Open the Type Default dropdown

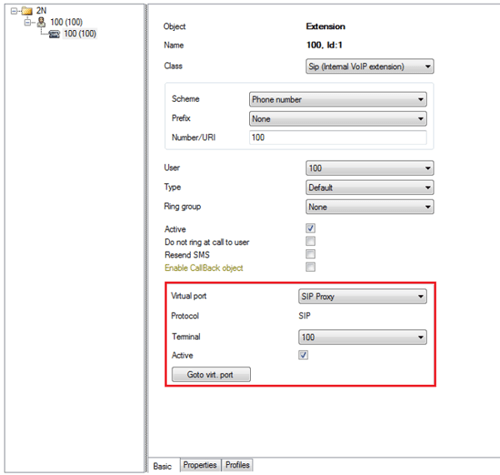[x=370, y=187]
